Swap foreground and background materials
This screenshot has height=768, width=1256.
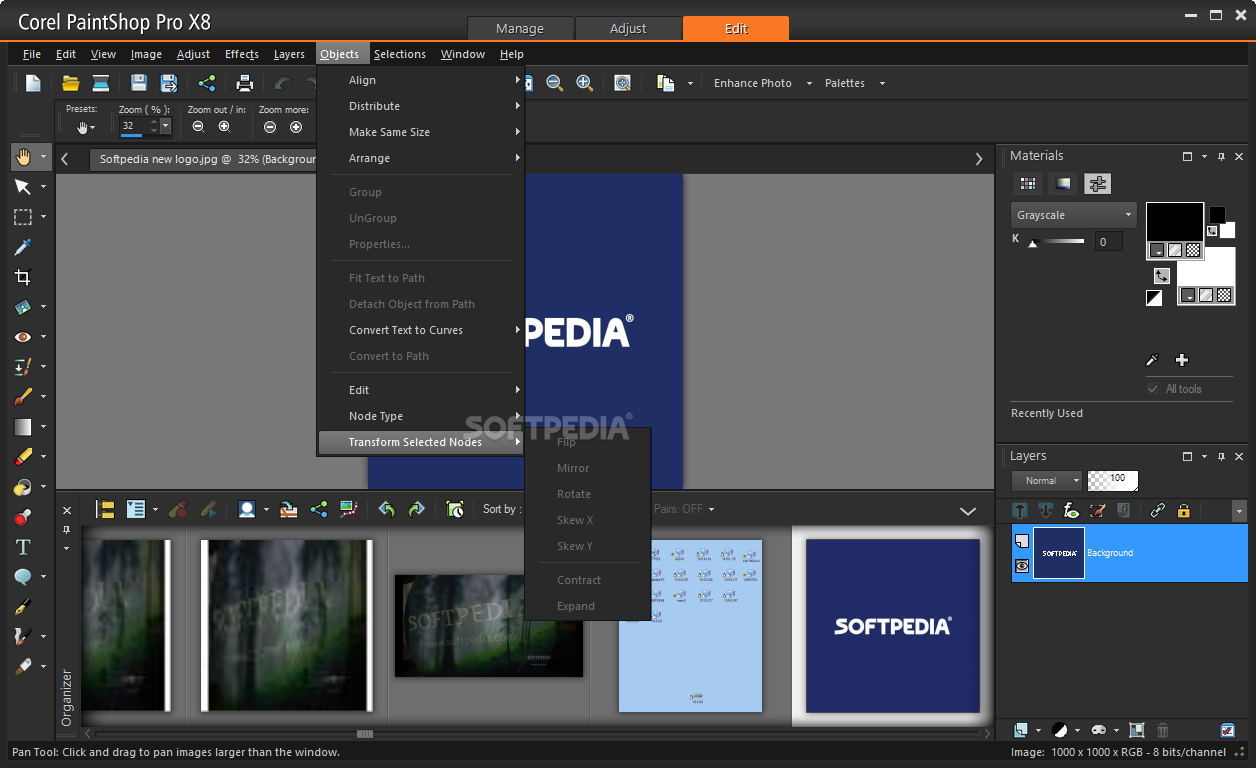[x=1162, y=275]
